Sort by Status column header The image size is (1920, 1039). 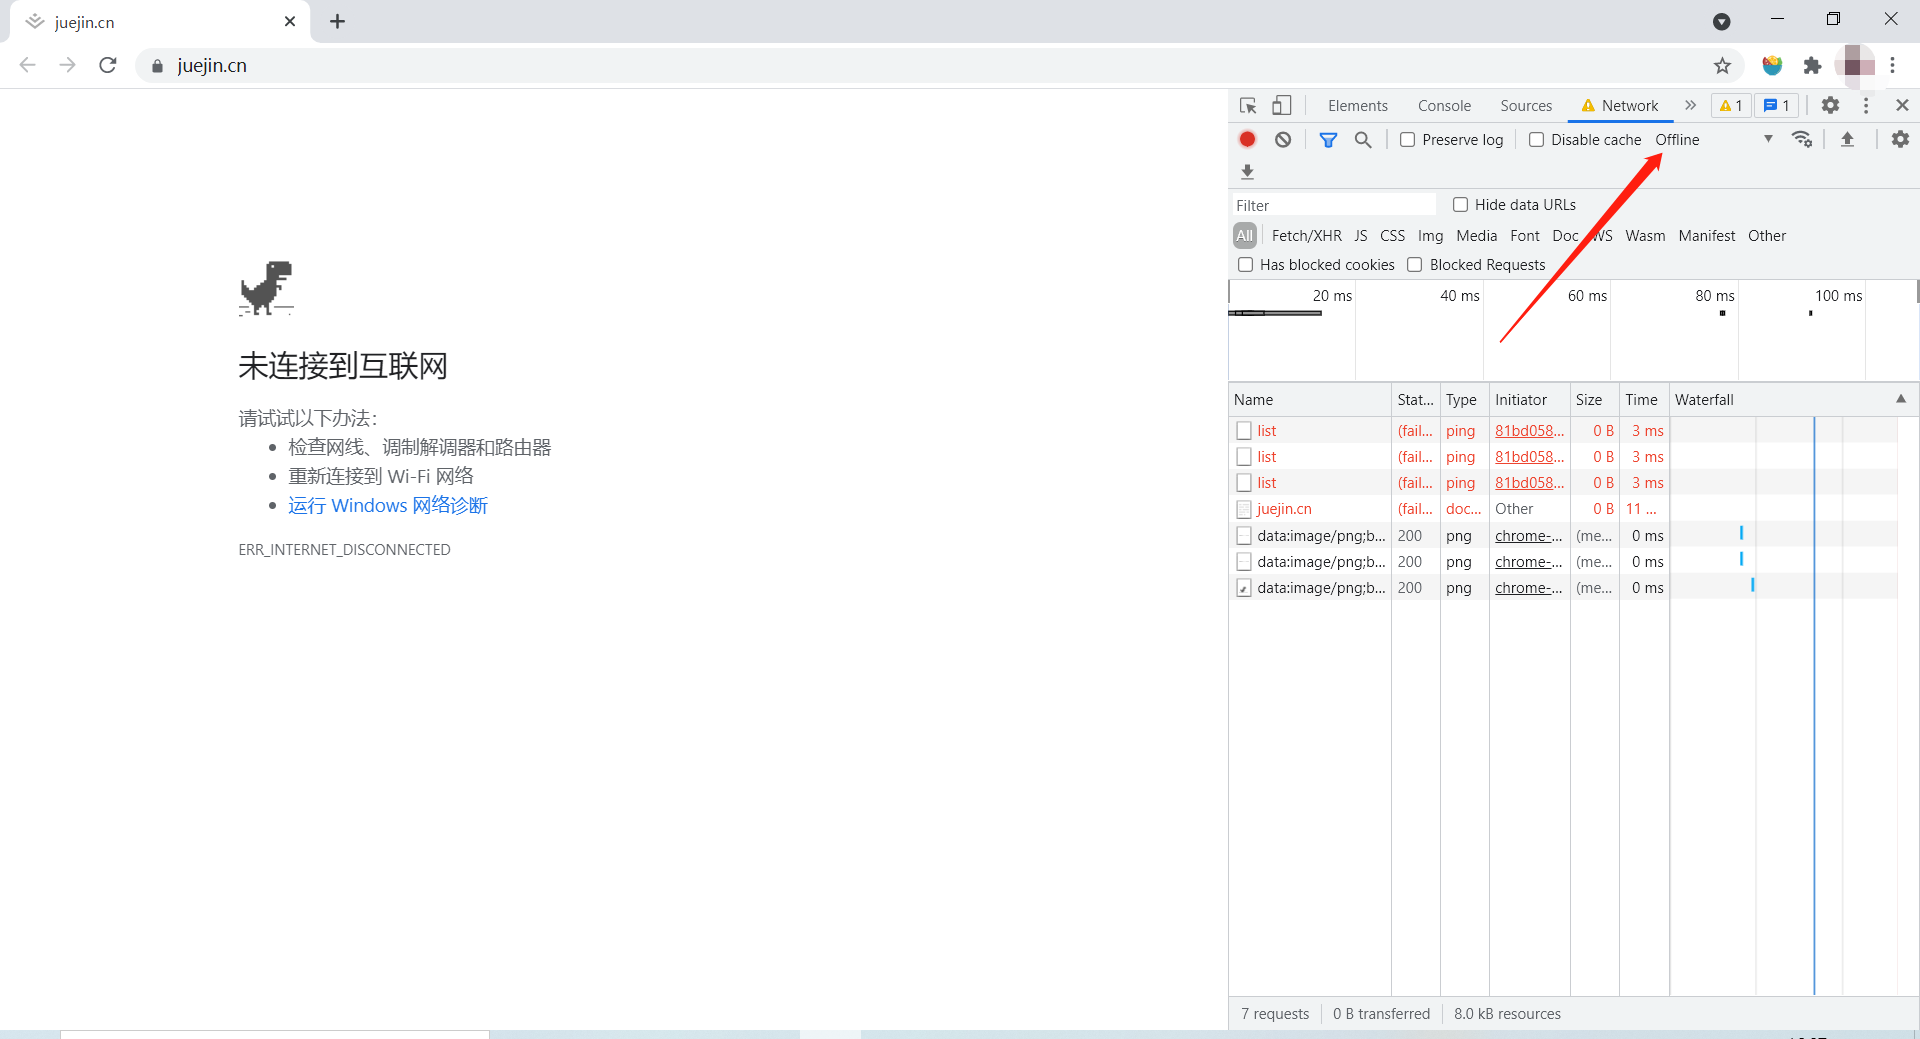click(x=1415, y=399)
